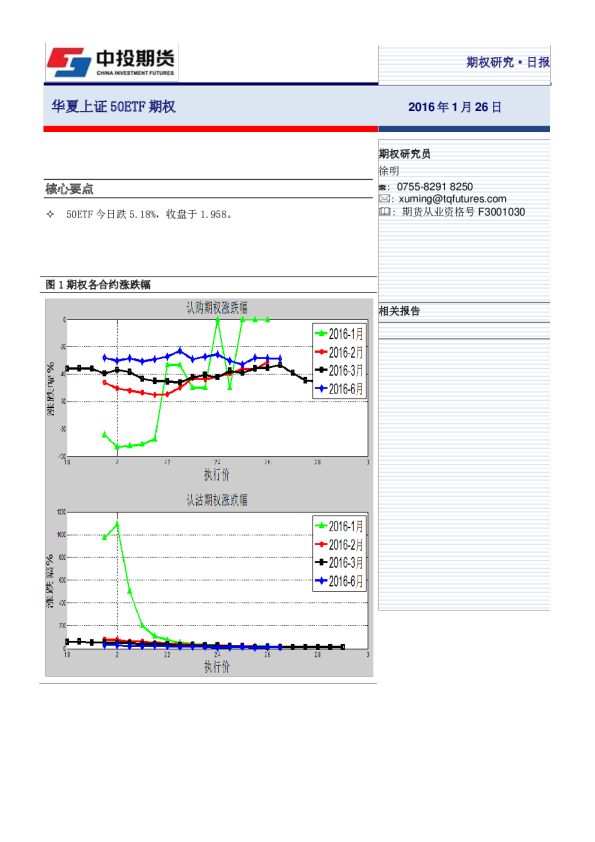Click the phone number 0755-8291 8250
The width and height of the screenshot is (595, 842).
coord(434,187)
